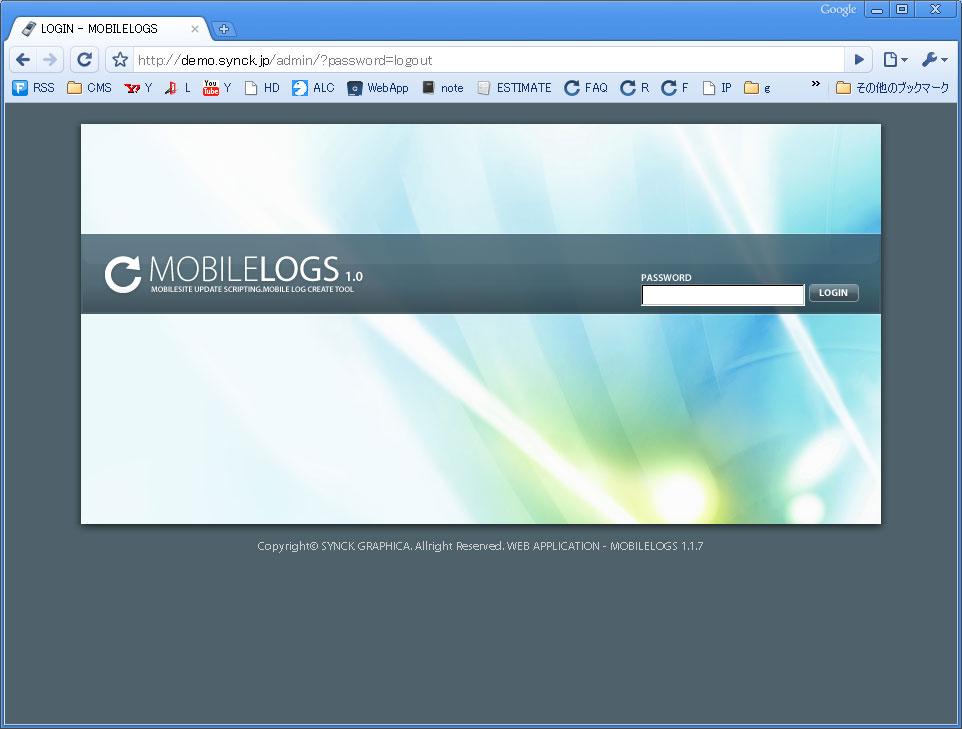Viewport: 962px width, 729px height.
Task: Open the CMS bookmark folder
Action: (x=90, y=88)
